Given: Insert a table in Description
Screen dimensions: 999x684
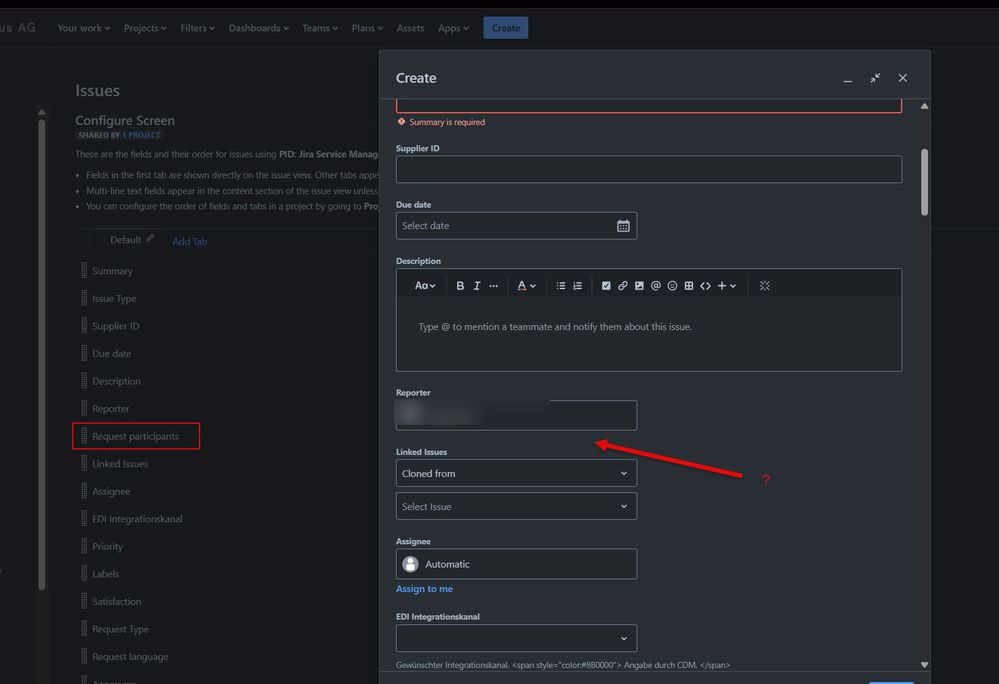Looking at the screenshot, I should tap(689, 286).
